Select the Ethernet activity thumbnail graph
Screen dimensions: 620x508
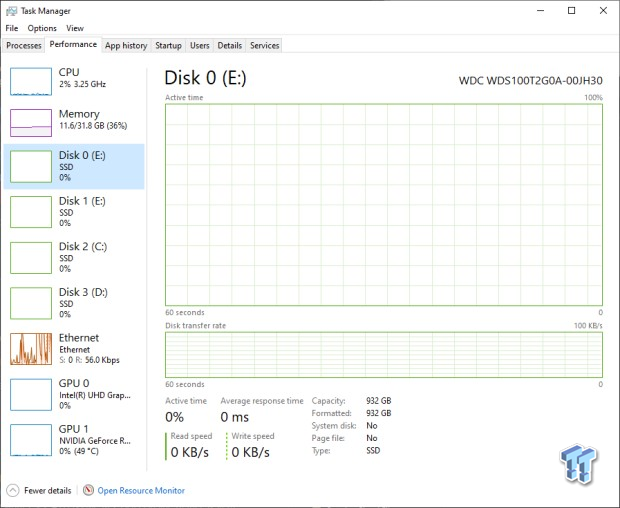(x=31, y=349)
